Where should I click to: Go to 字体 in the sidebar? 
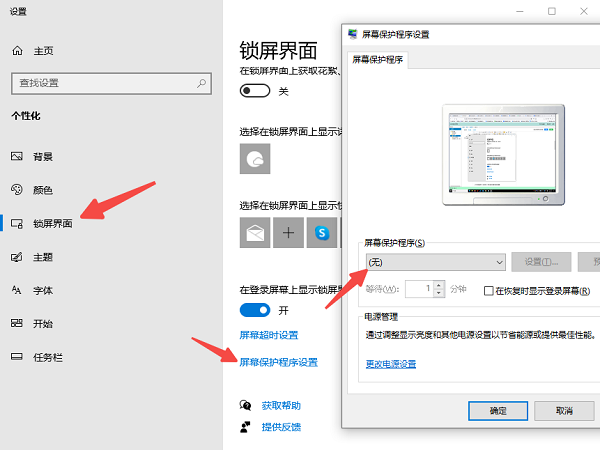click(43, 290)
